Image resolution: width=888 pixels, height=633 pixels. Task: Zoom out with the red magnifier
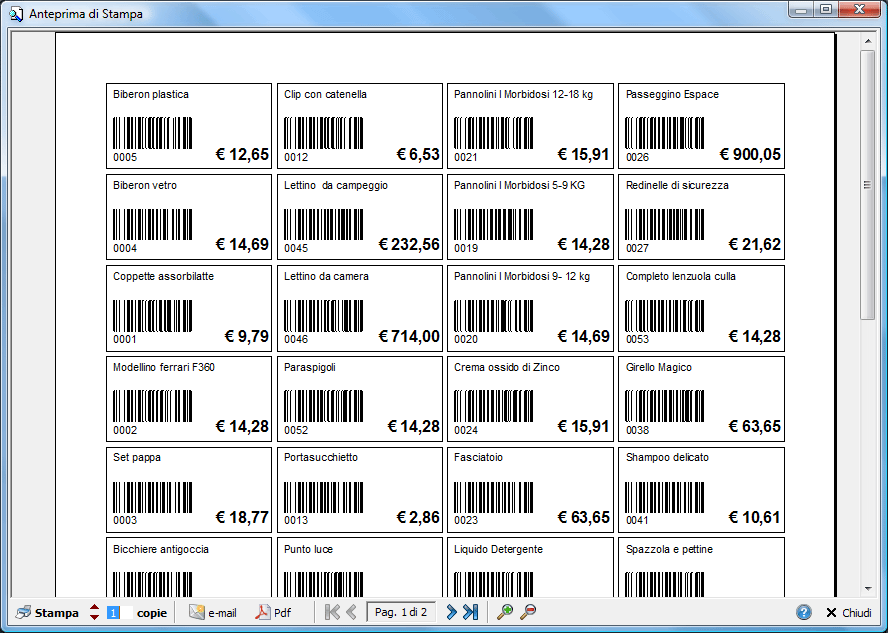(x=528, y=612)
